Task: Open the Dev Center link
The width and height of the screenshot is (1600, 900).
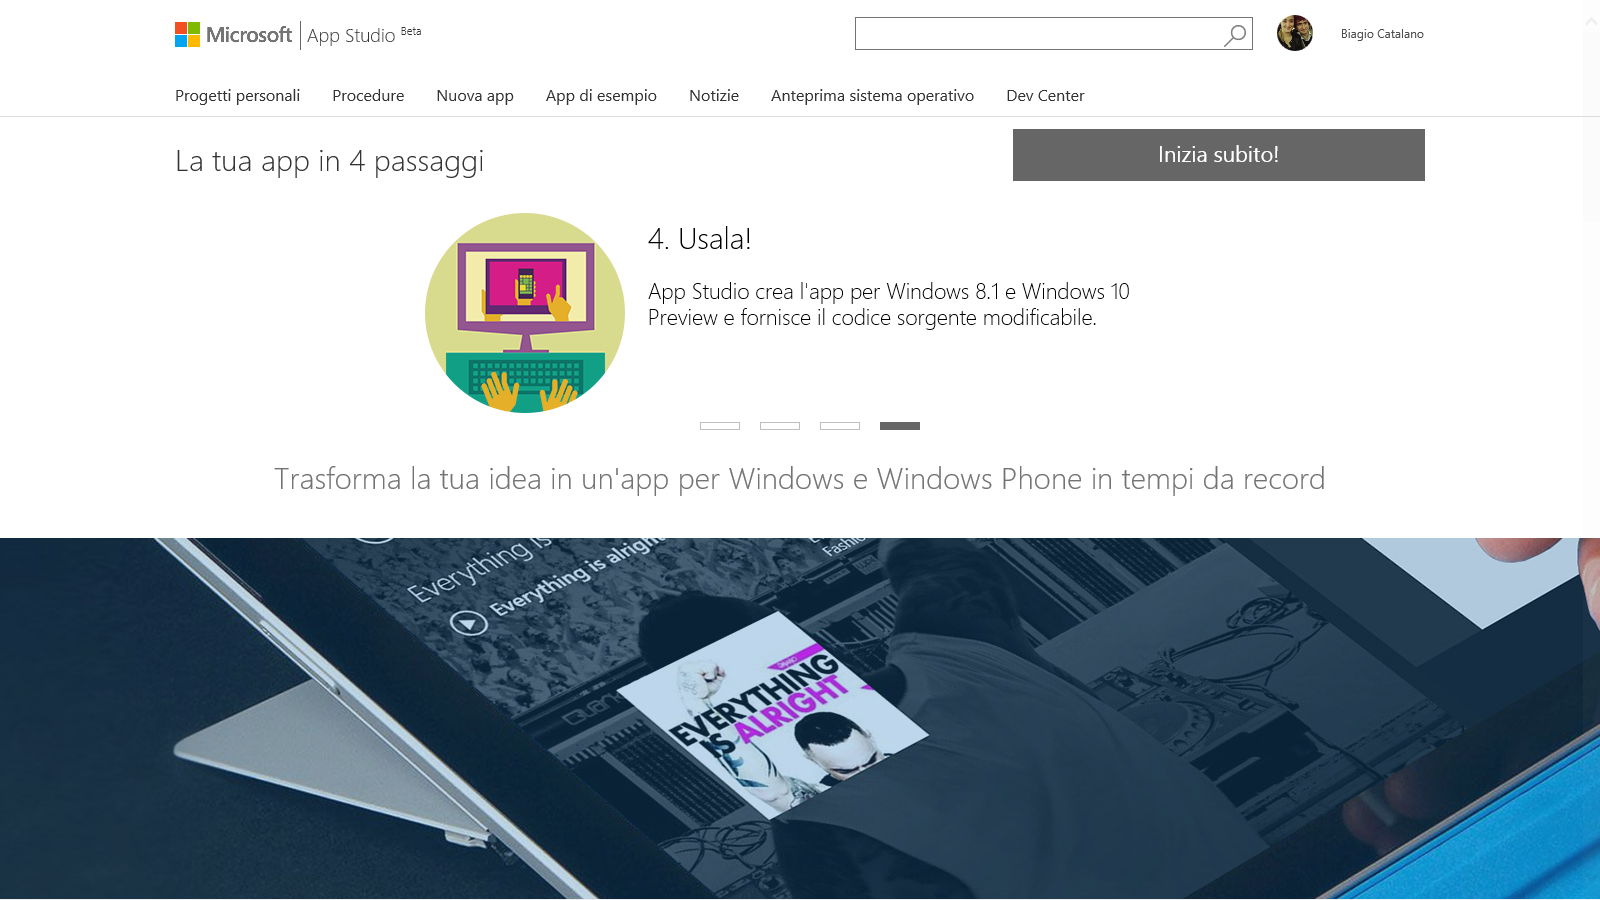Action: tap(1045, 96)
